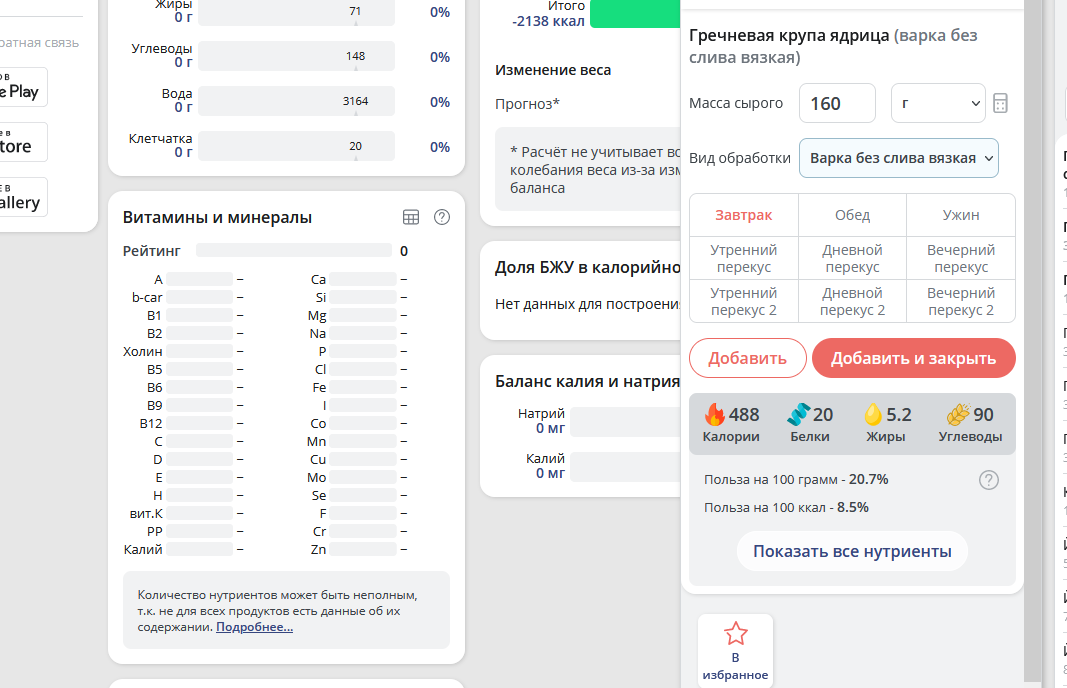Click the -2138 ккал total value

coord(548,21)
